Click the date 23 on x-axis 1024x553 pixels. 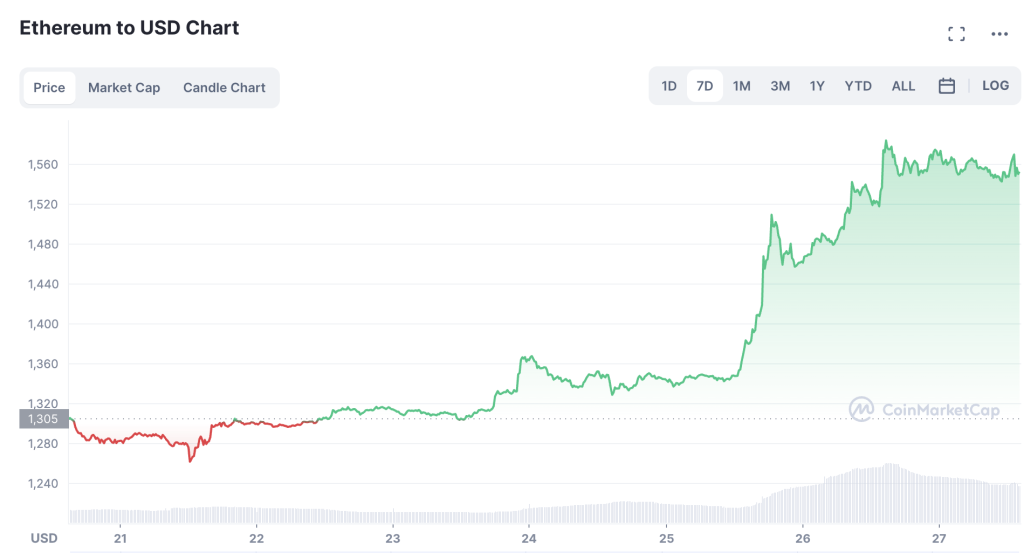click(x=392, y=539)
